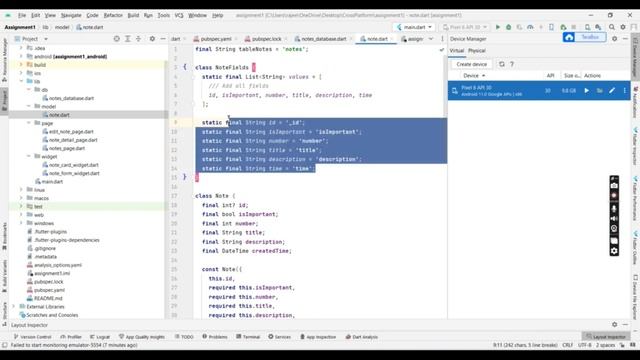Open the Dart Analysis tool window

tap(362, 337)
